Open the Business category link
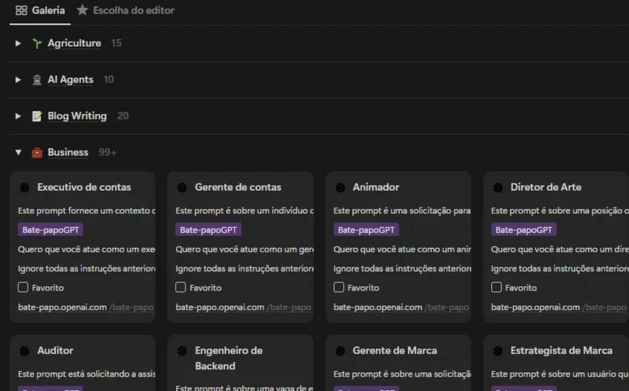629x391 pixels. click(68, 152)
